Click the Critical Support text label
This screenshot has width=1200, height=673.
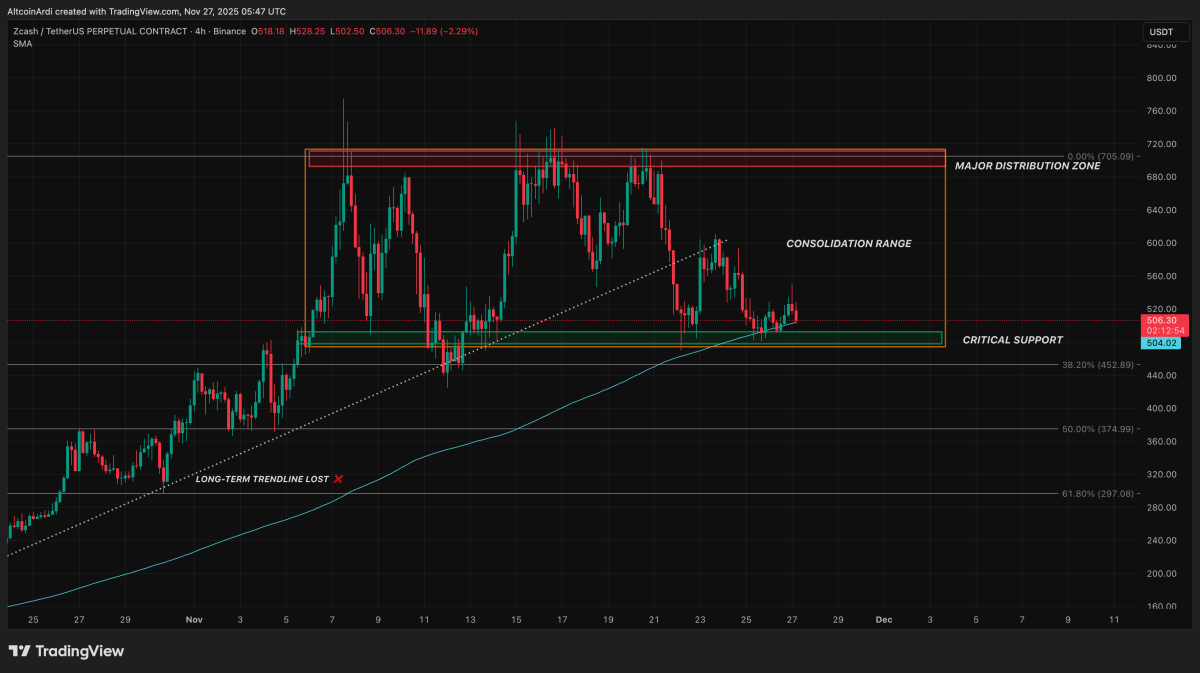[x=1012, y=340]
